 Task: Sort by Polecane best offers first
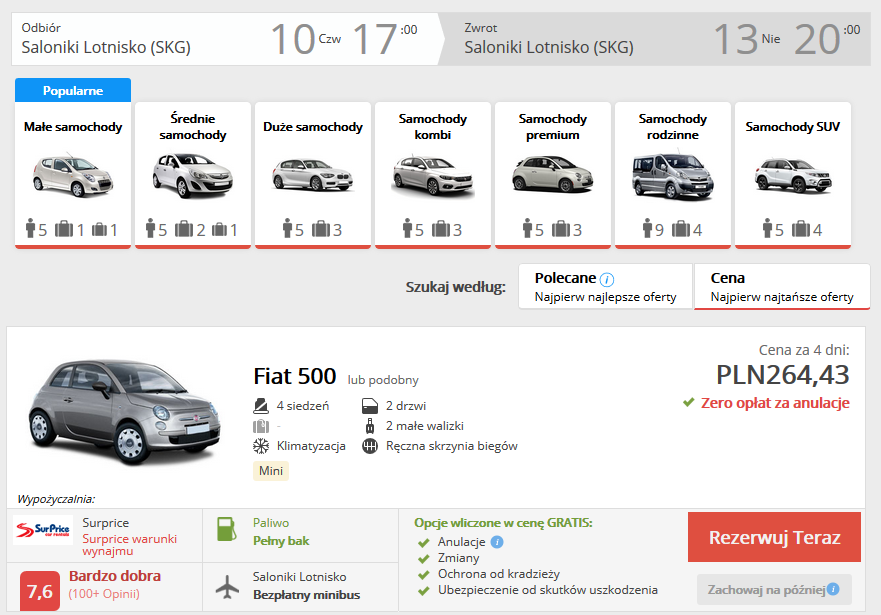point(605,287)
